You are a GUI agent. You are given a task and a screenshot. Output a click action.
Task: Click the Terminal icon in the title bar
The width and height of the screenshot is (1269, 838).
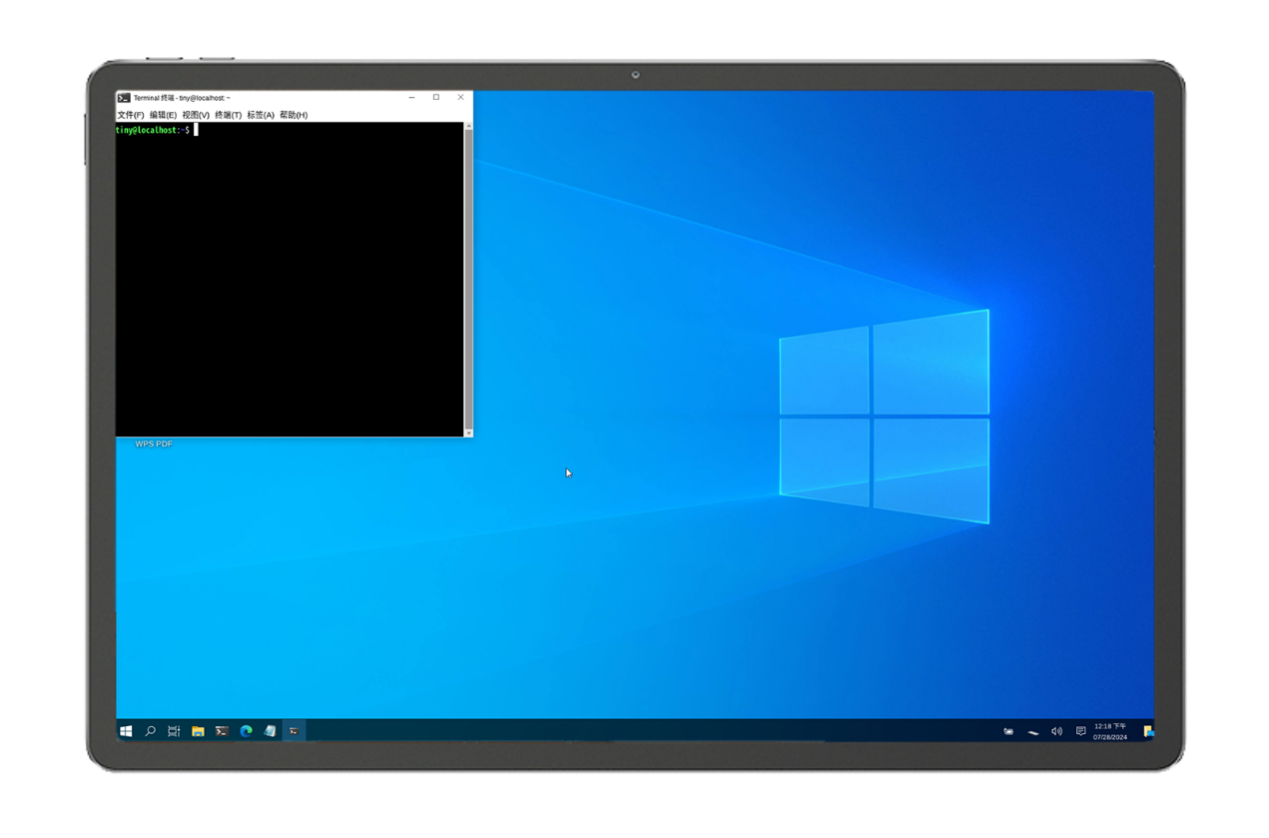click(x=124, y=98)
